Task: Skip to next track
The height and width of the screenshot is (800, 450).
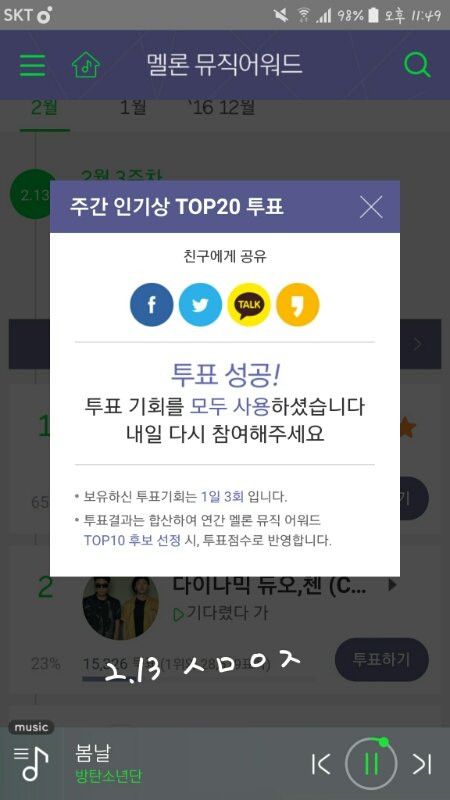Action: pyautogui.click(x=421, y=764)
